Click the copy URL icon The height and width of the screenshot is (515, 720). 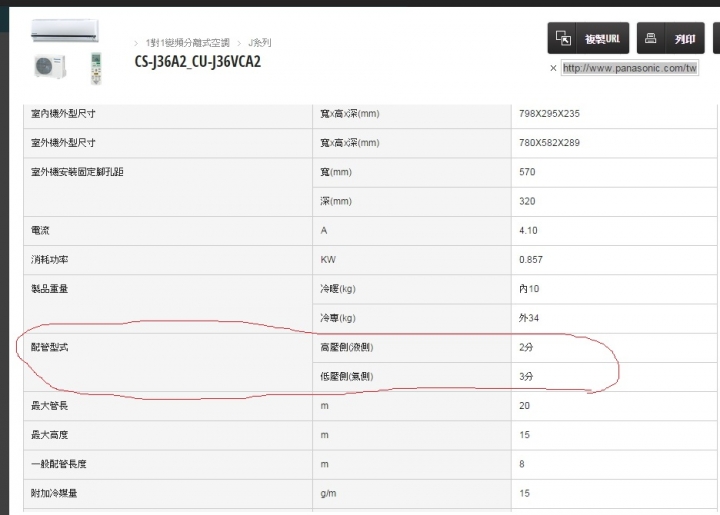563,38
